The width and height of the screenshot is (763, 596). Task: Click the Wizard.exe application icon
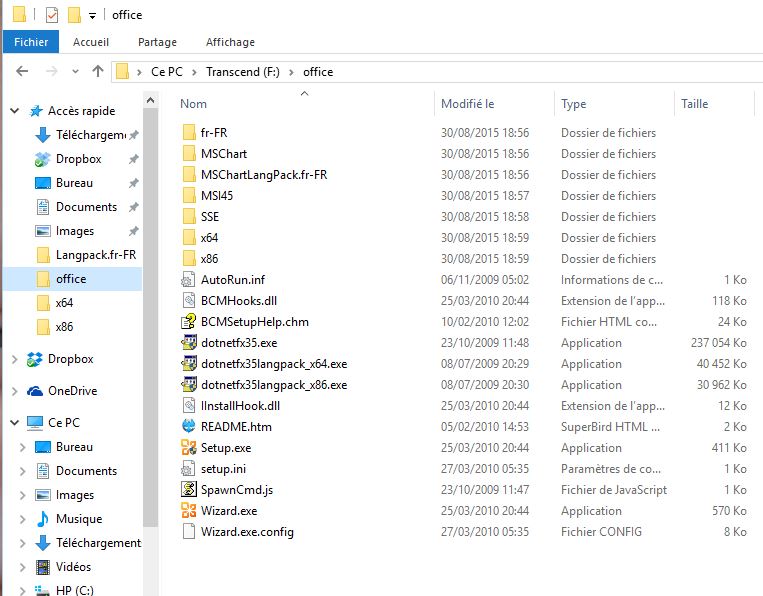[190, 511]
